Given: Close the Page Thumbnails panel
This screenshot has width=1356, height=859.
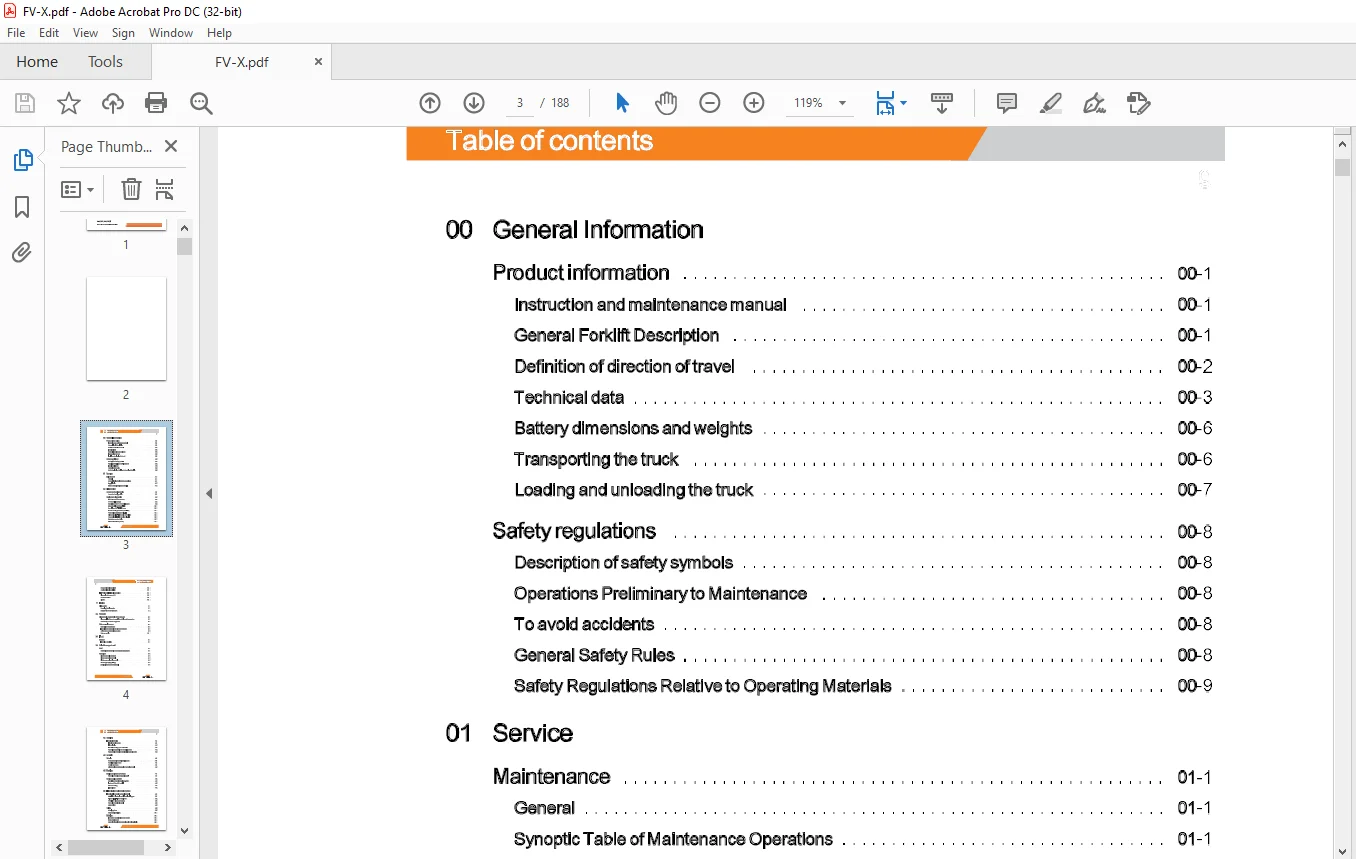Looking at the screenshot, I should coord(171,146).
